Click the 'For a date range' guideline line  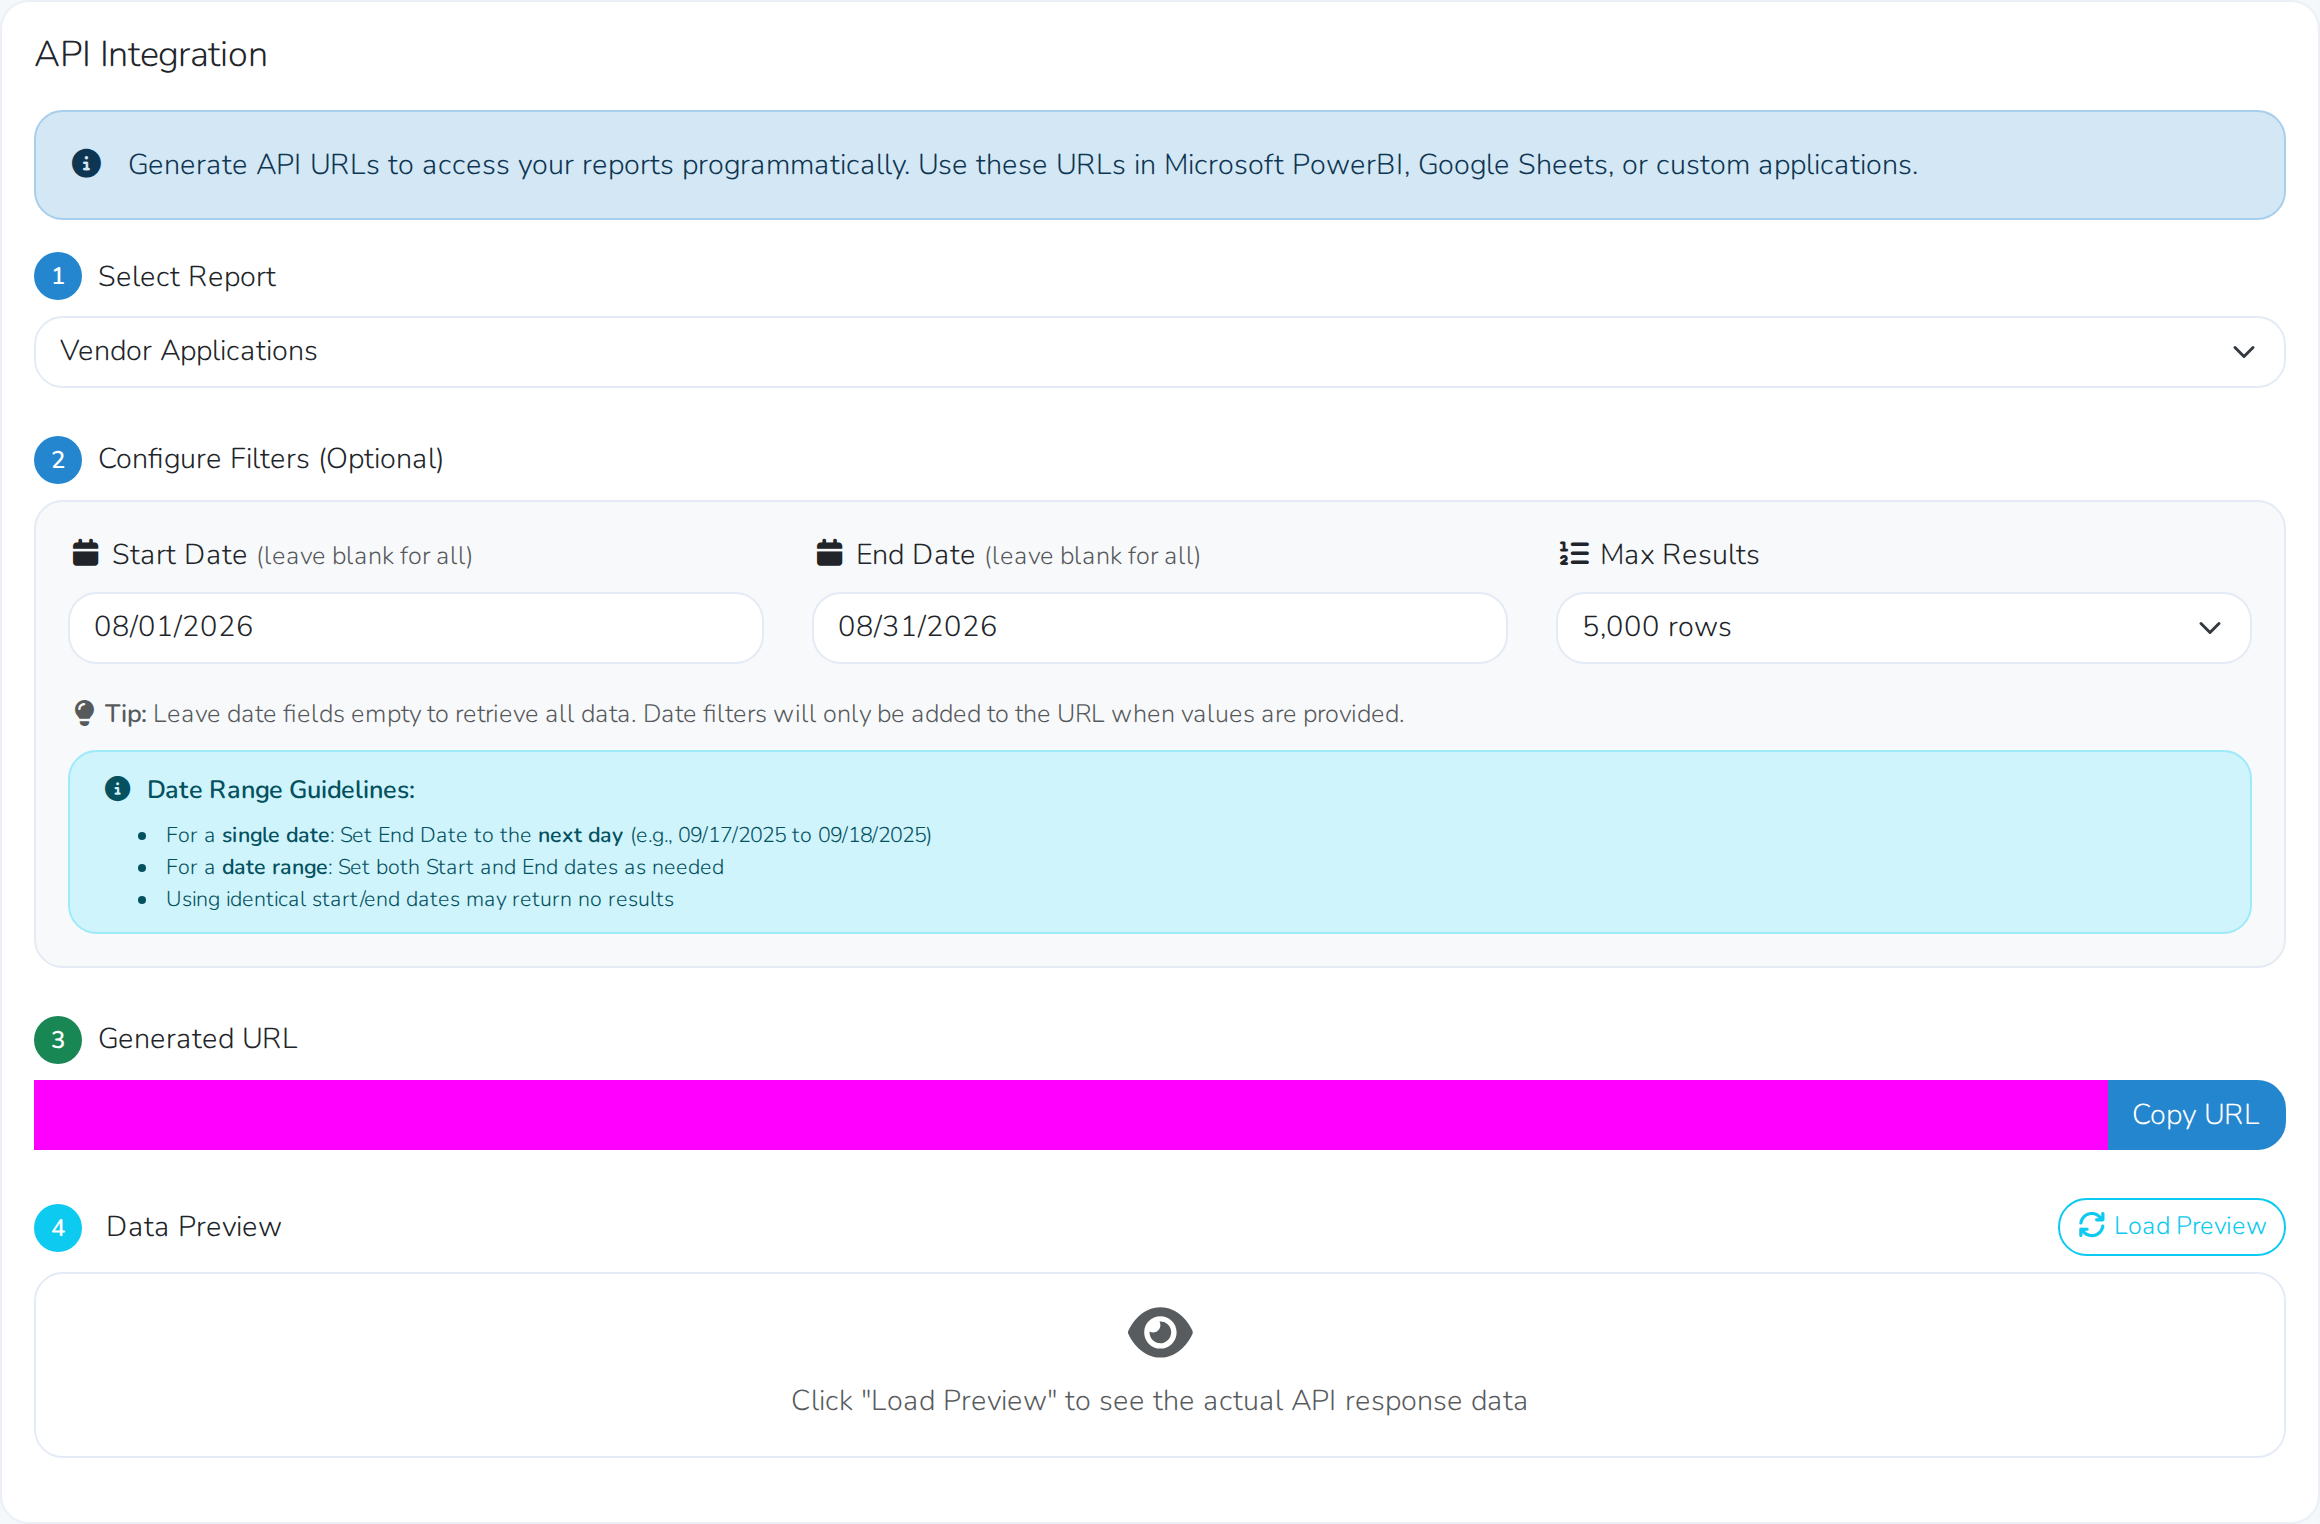445,867
